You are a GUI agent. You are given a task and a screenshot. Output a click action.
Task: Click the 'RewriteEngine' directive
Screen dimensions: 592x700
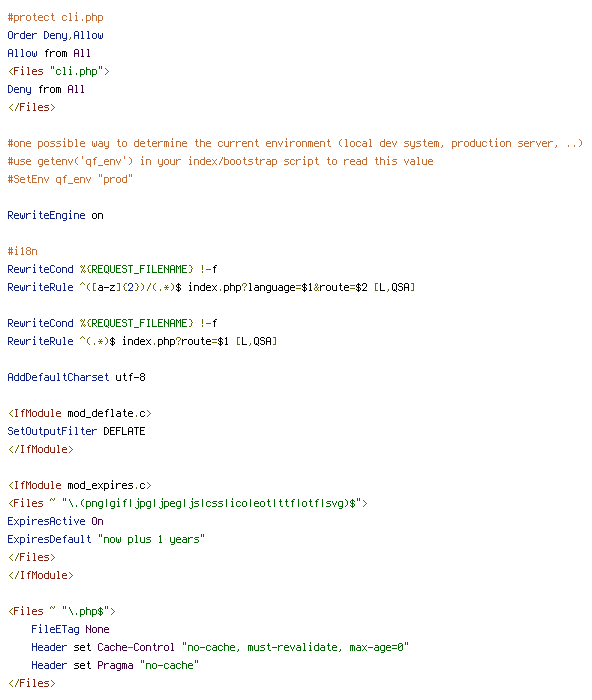click(x=46, y=215)
